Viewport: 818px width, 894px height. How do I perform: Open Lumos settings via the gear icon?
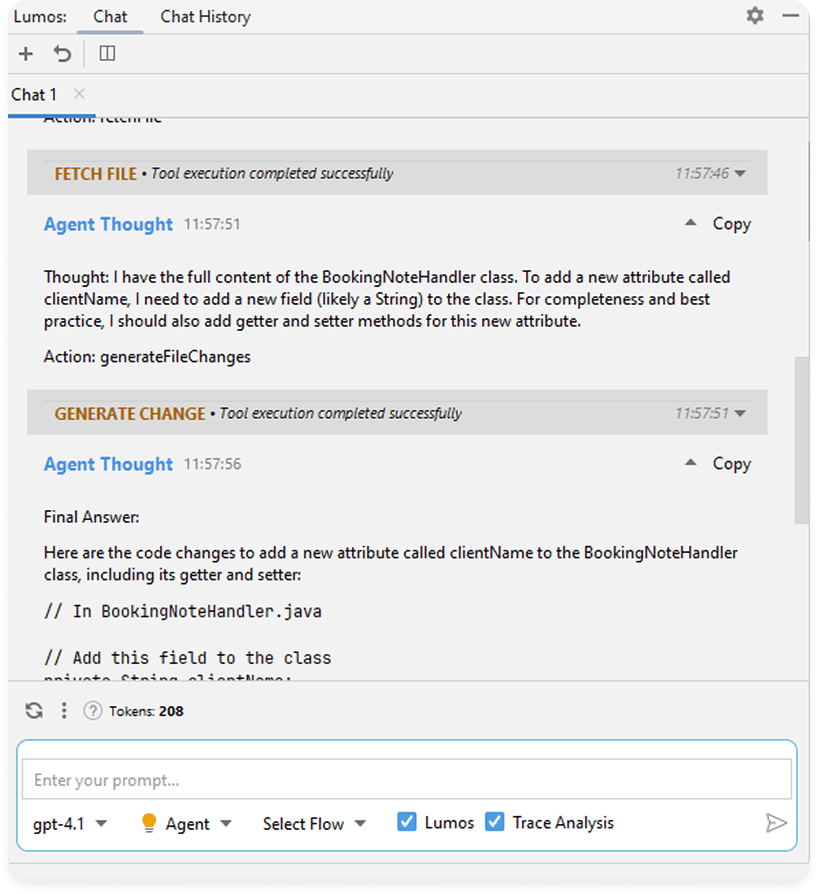tap(755, 16)
